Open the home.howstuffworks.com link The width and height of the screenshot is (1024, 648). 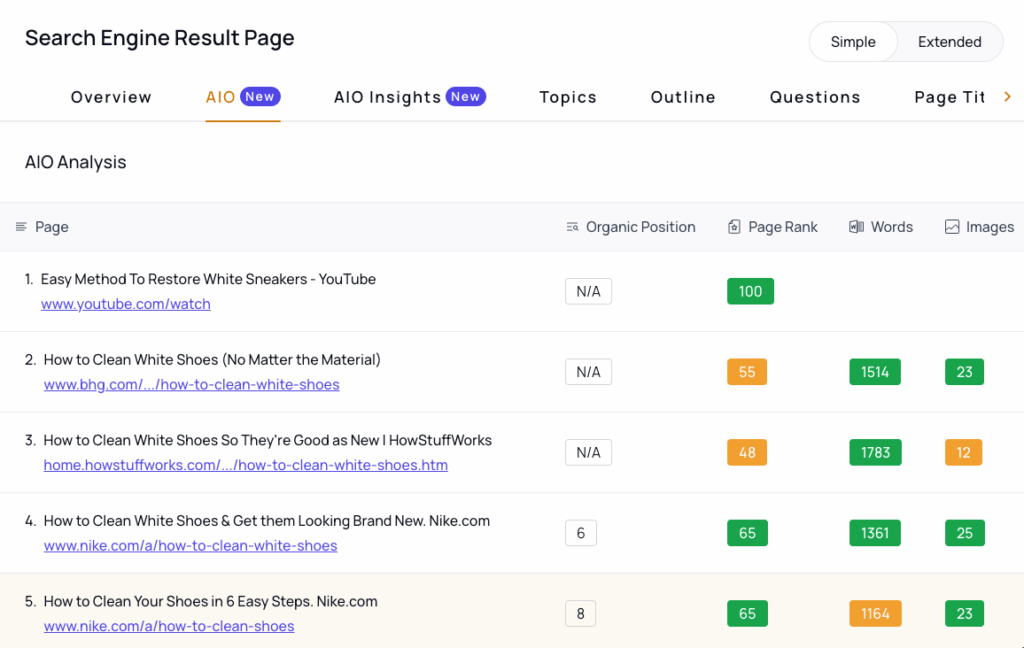point(246,465)
